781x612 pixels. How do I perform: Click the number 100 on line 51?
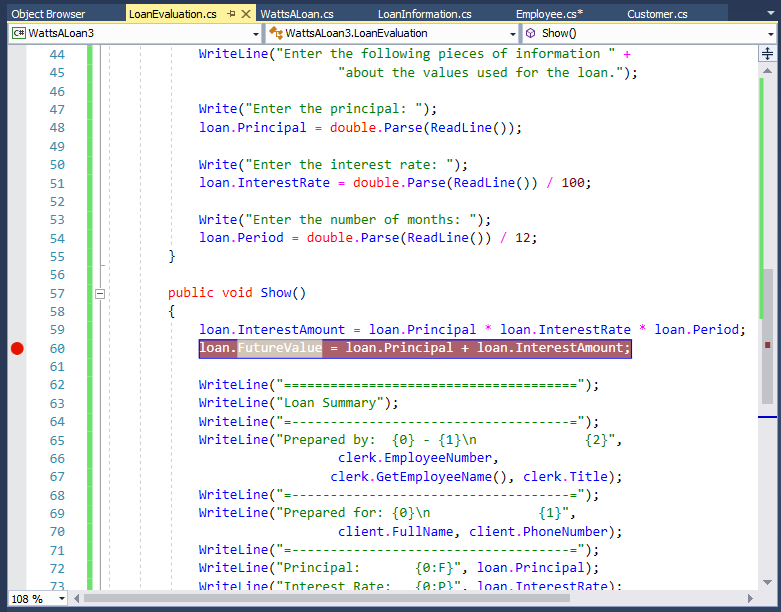[573, 183]
